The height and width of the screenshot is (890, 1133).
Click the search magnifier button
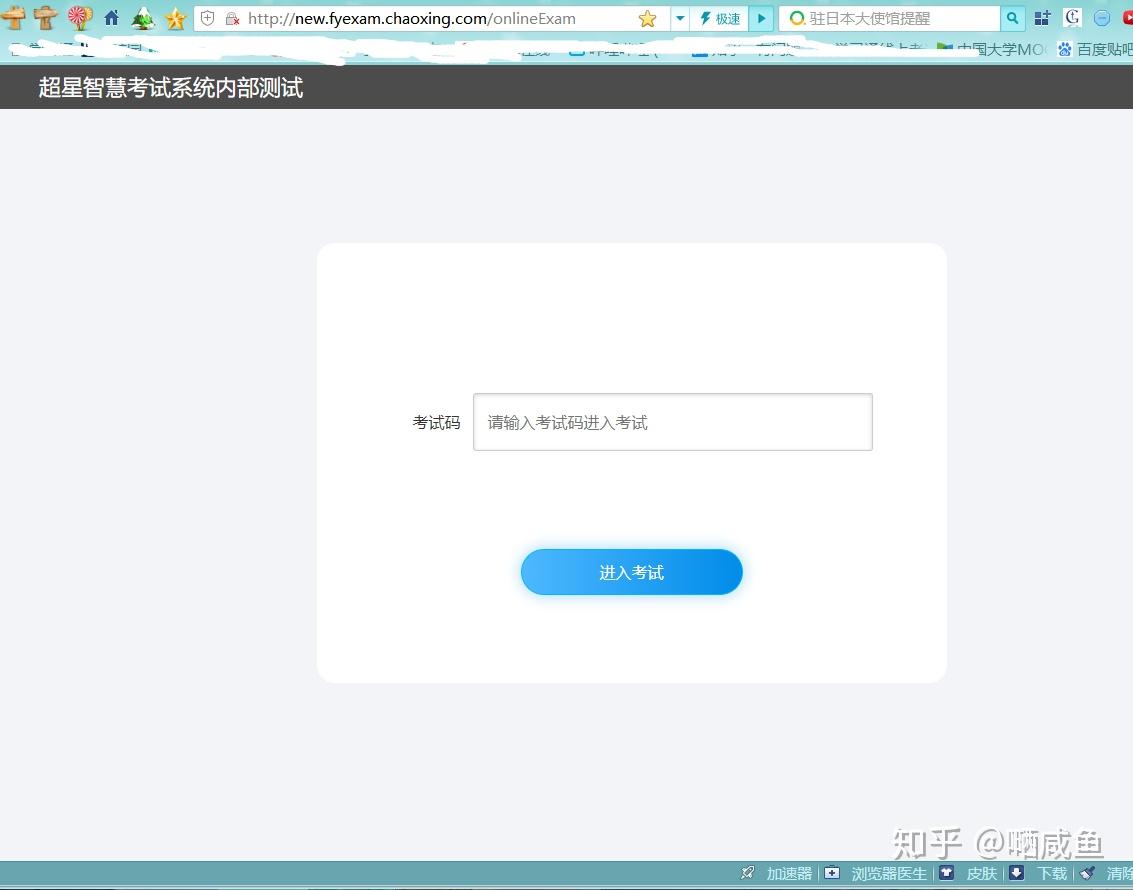[1012, 18]
